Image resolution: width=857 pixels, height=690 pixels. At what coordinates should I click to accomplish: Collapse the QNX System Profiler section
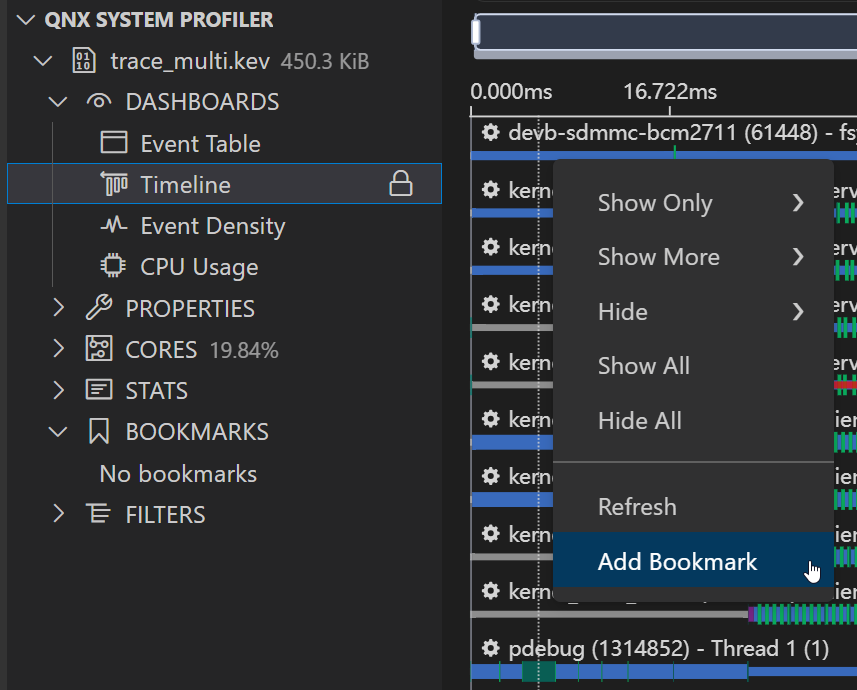pos(26,20)
